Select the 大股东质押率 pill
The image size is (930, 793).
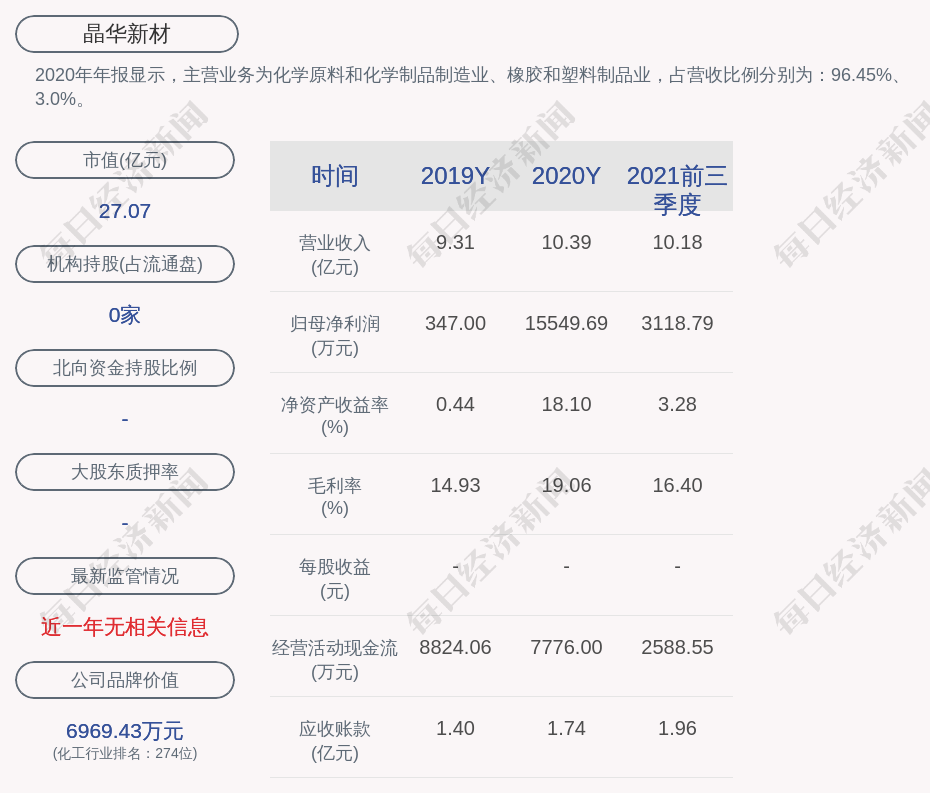125,472
